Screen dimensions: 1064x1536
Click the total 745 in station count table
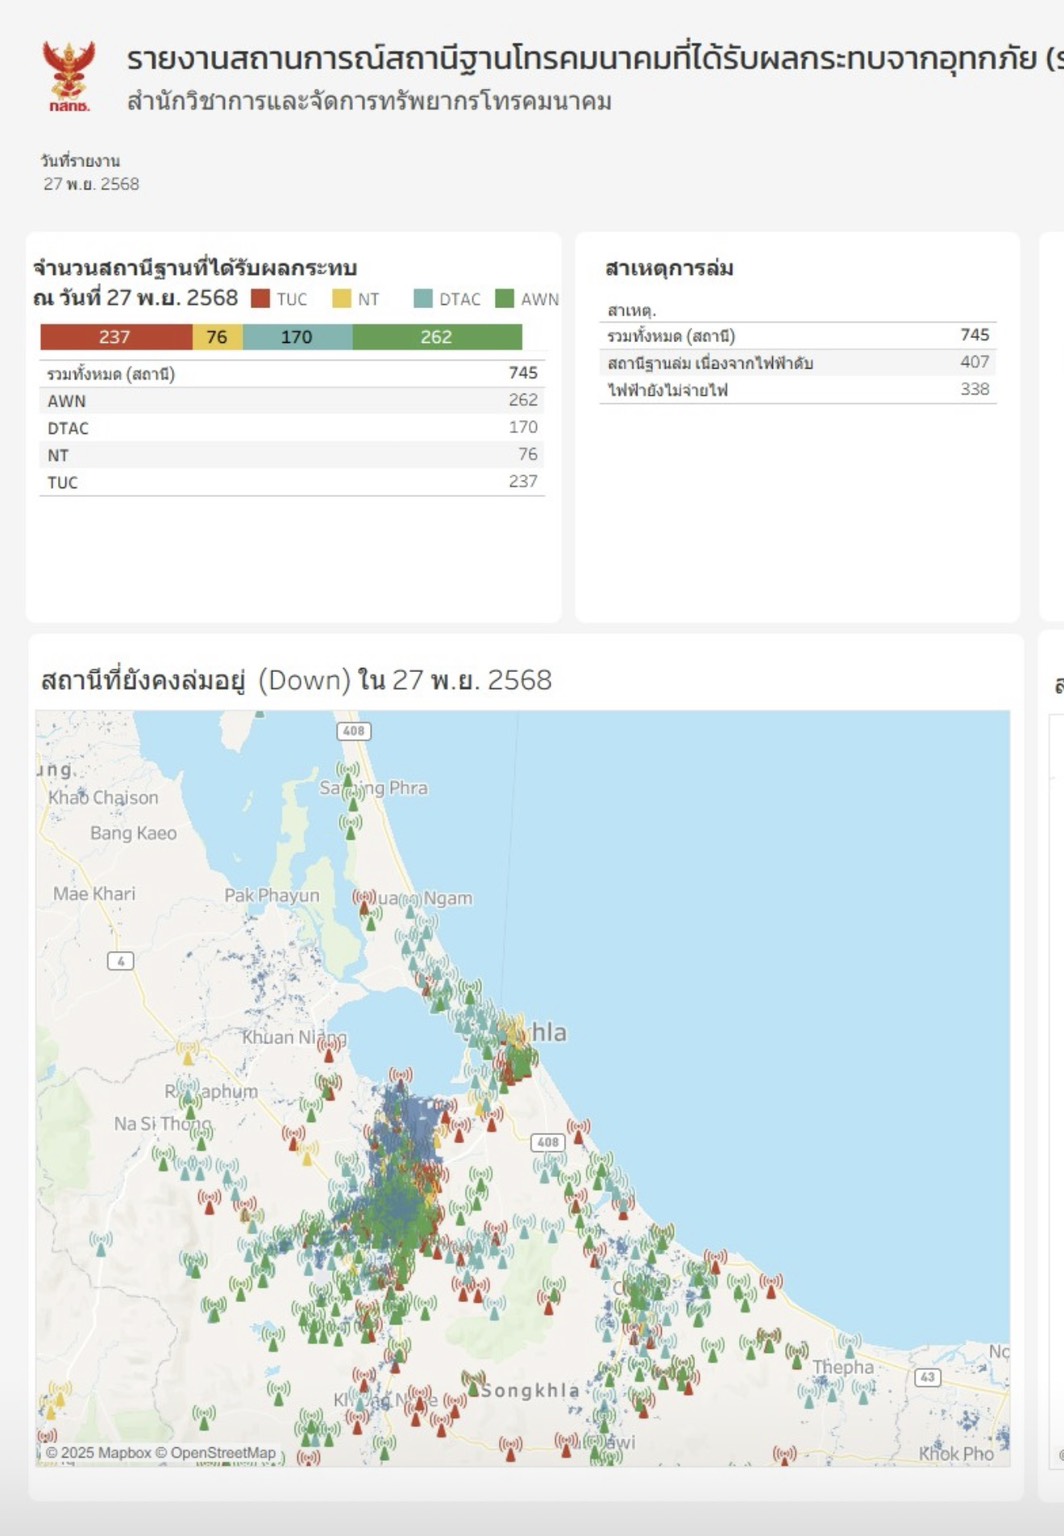[x=523, y=372]
